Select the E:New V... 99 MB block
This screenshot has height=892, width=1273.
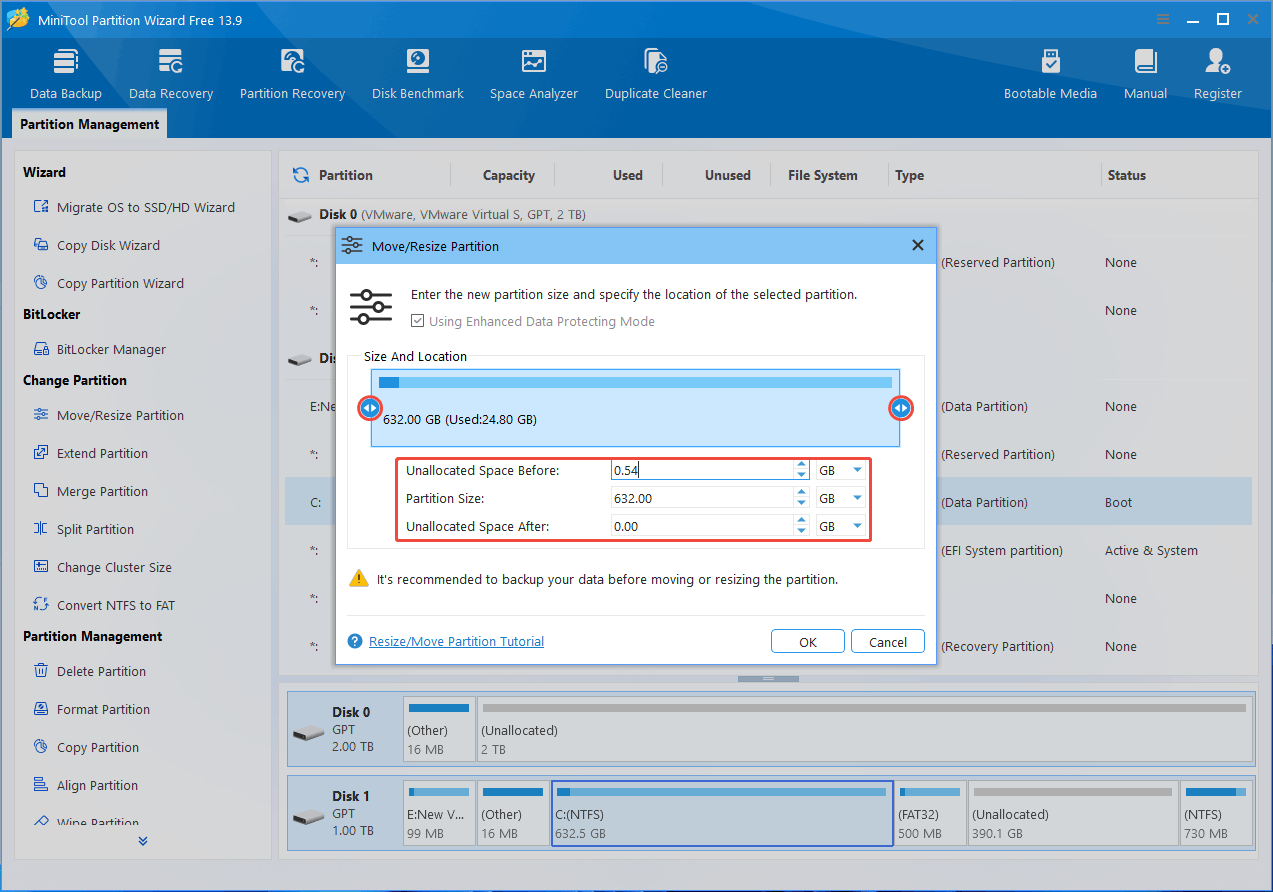coord(439,814)
